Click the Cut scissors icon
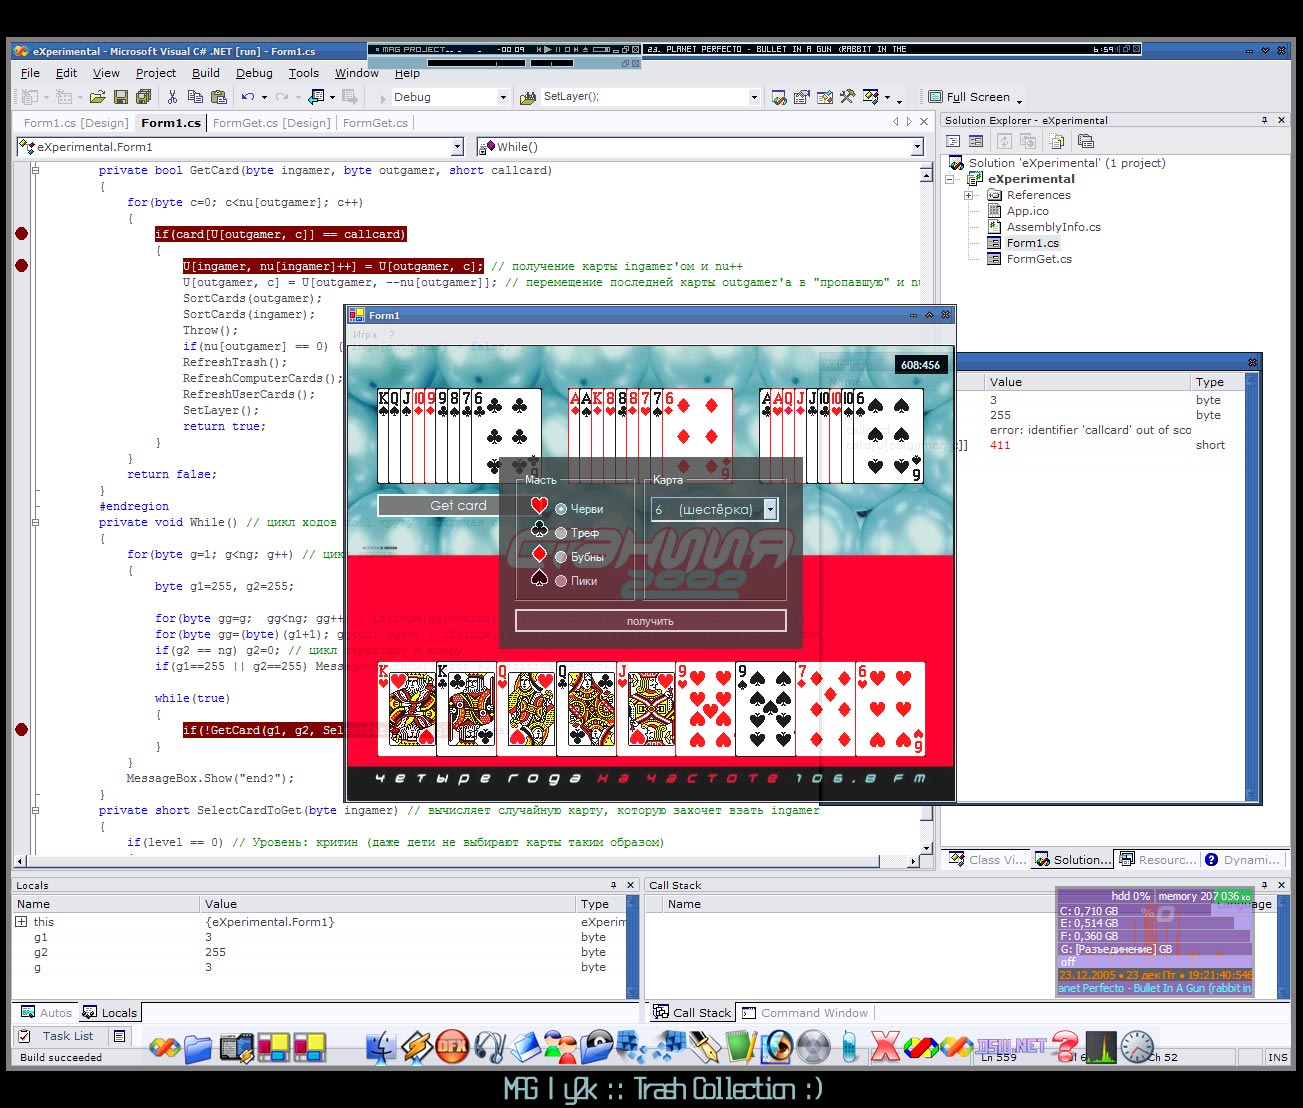The height and width of the screenshot is (1108, 1303). click(172, 97)
